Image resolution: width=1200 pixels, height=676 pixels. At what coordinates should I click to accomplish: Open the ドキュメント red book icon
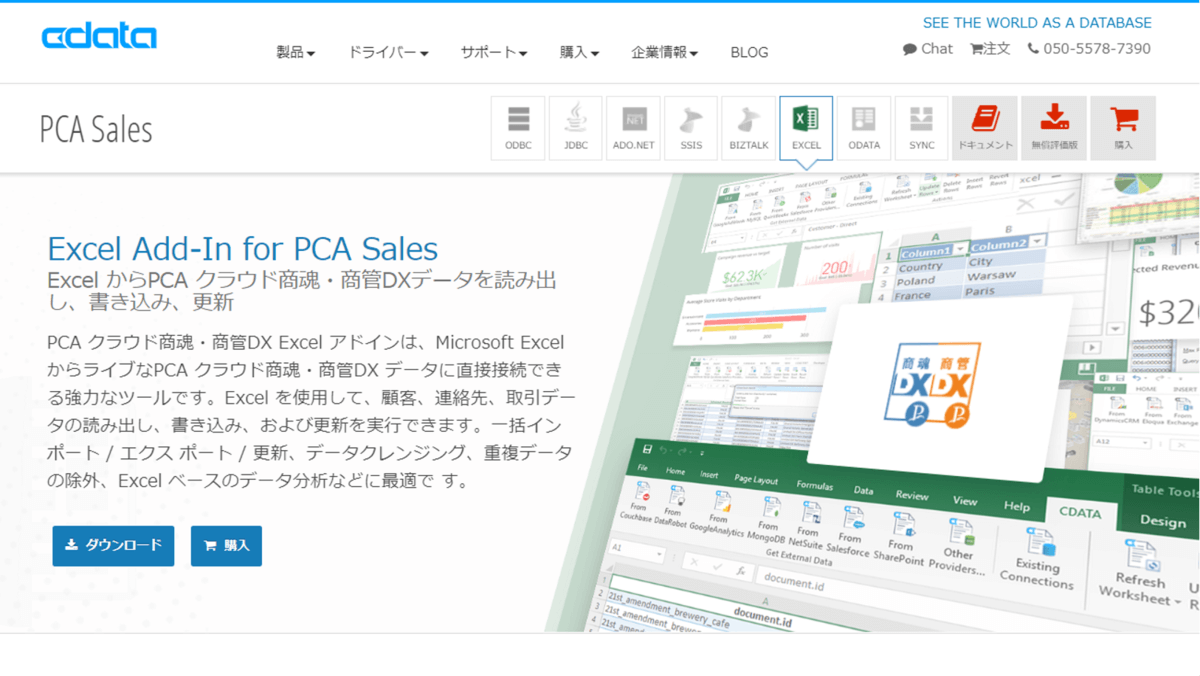click(985, 128)
